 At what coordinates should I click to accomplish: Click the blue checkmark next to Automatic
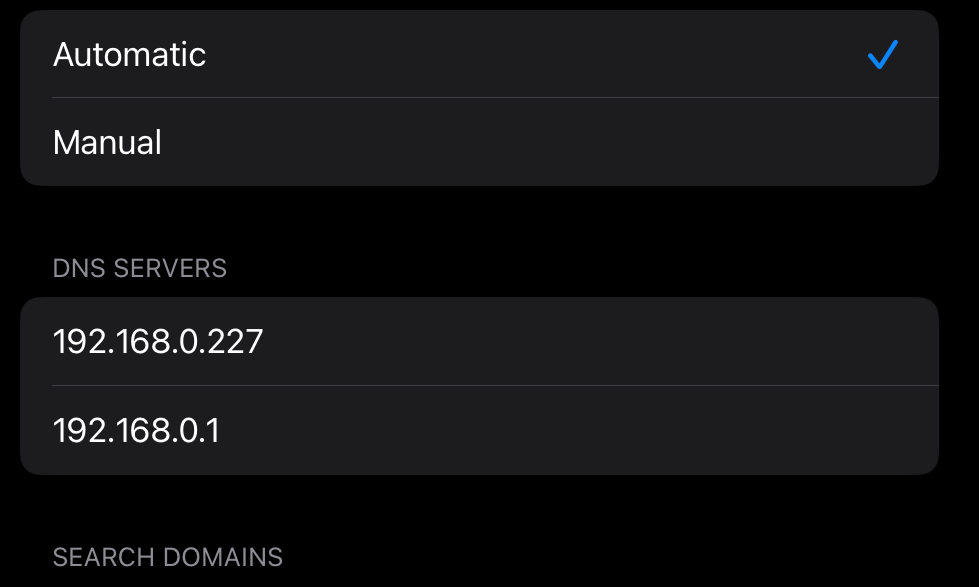[x=883, y=54]
